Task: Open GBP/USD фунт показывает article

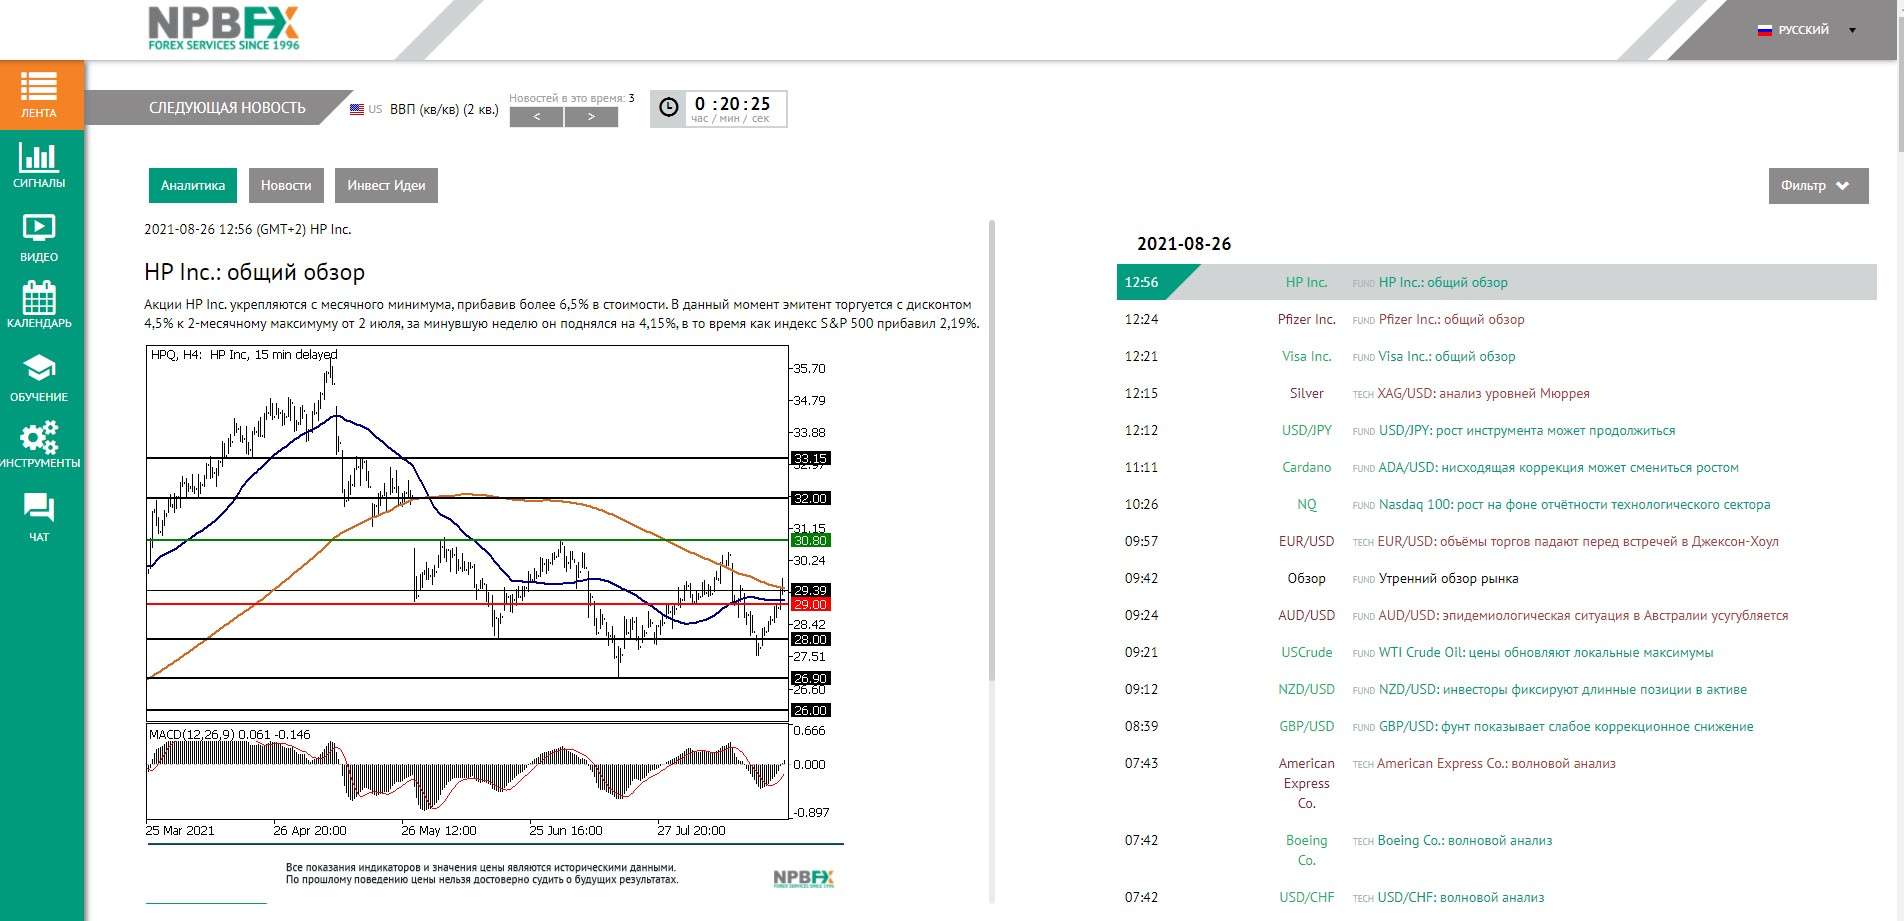Action: [x=1566, y=726]
